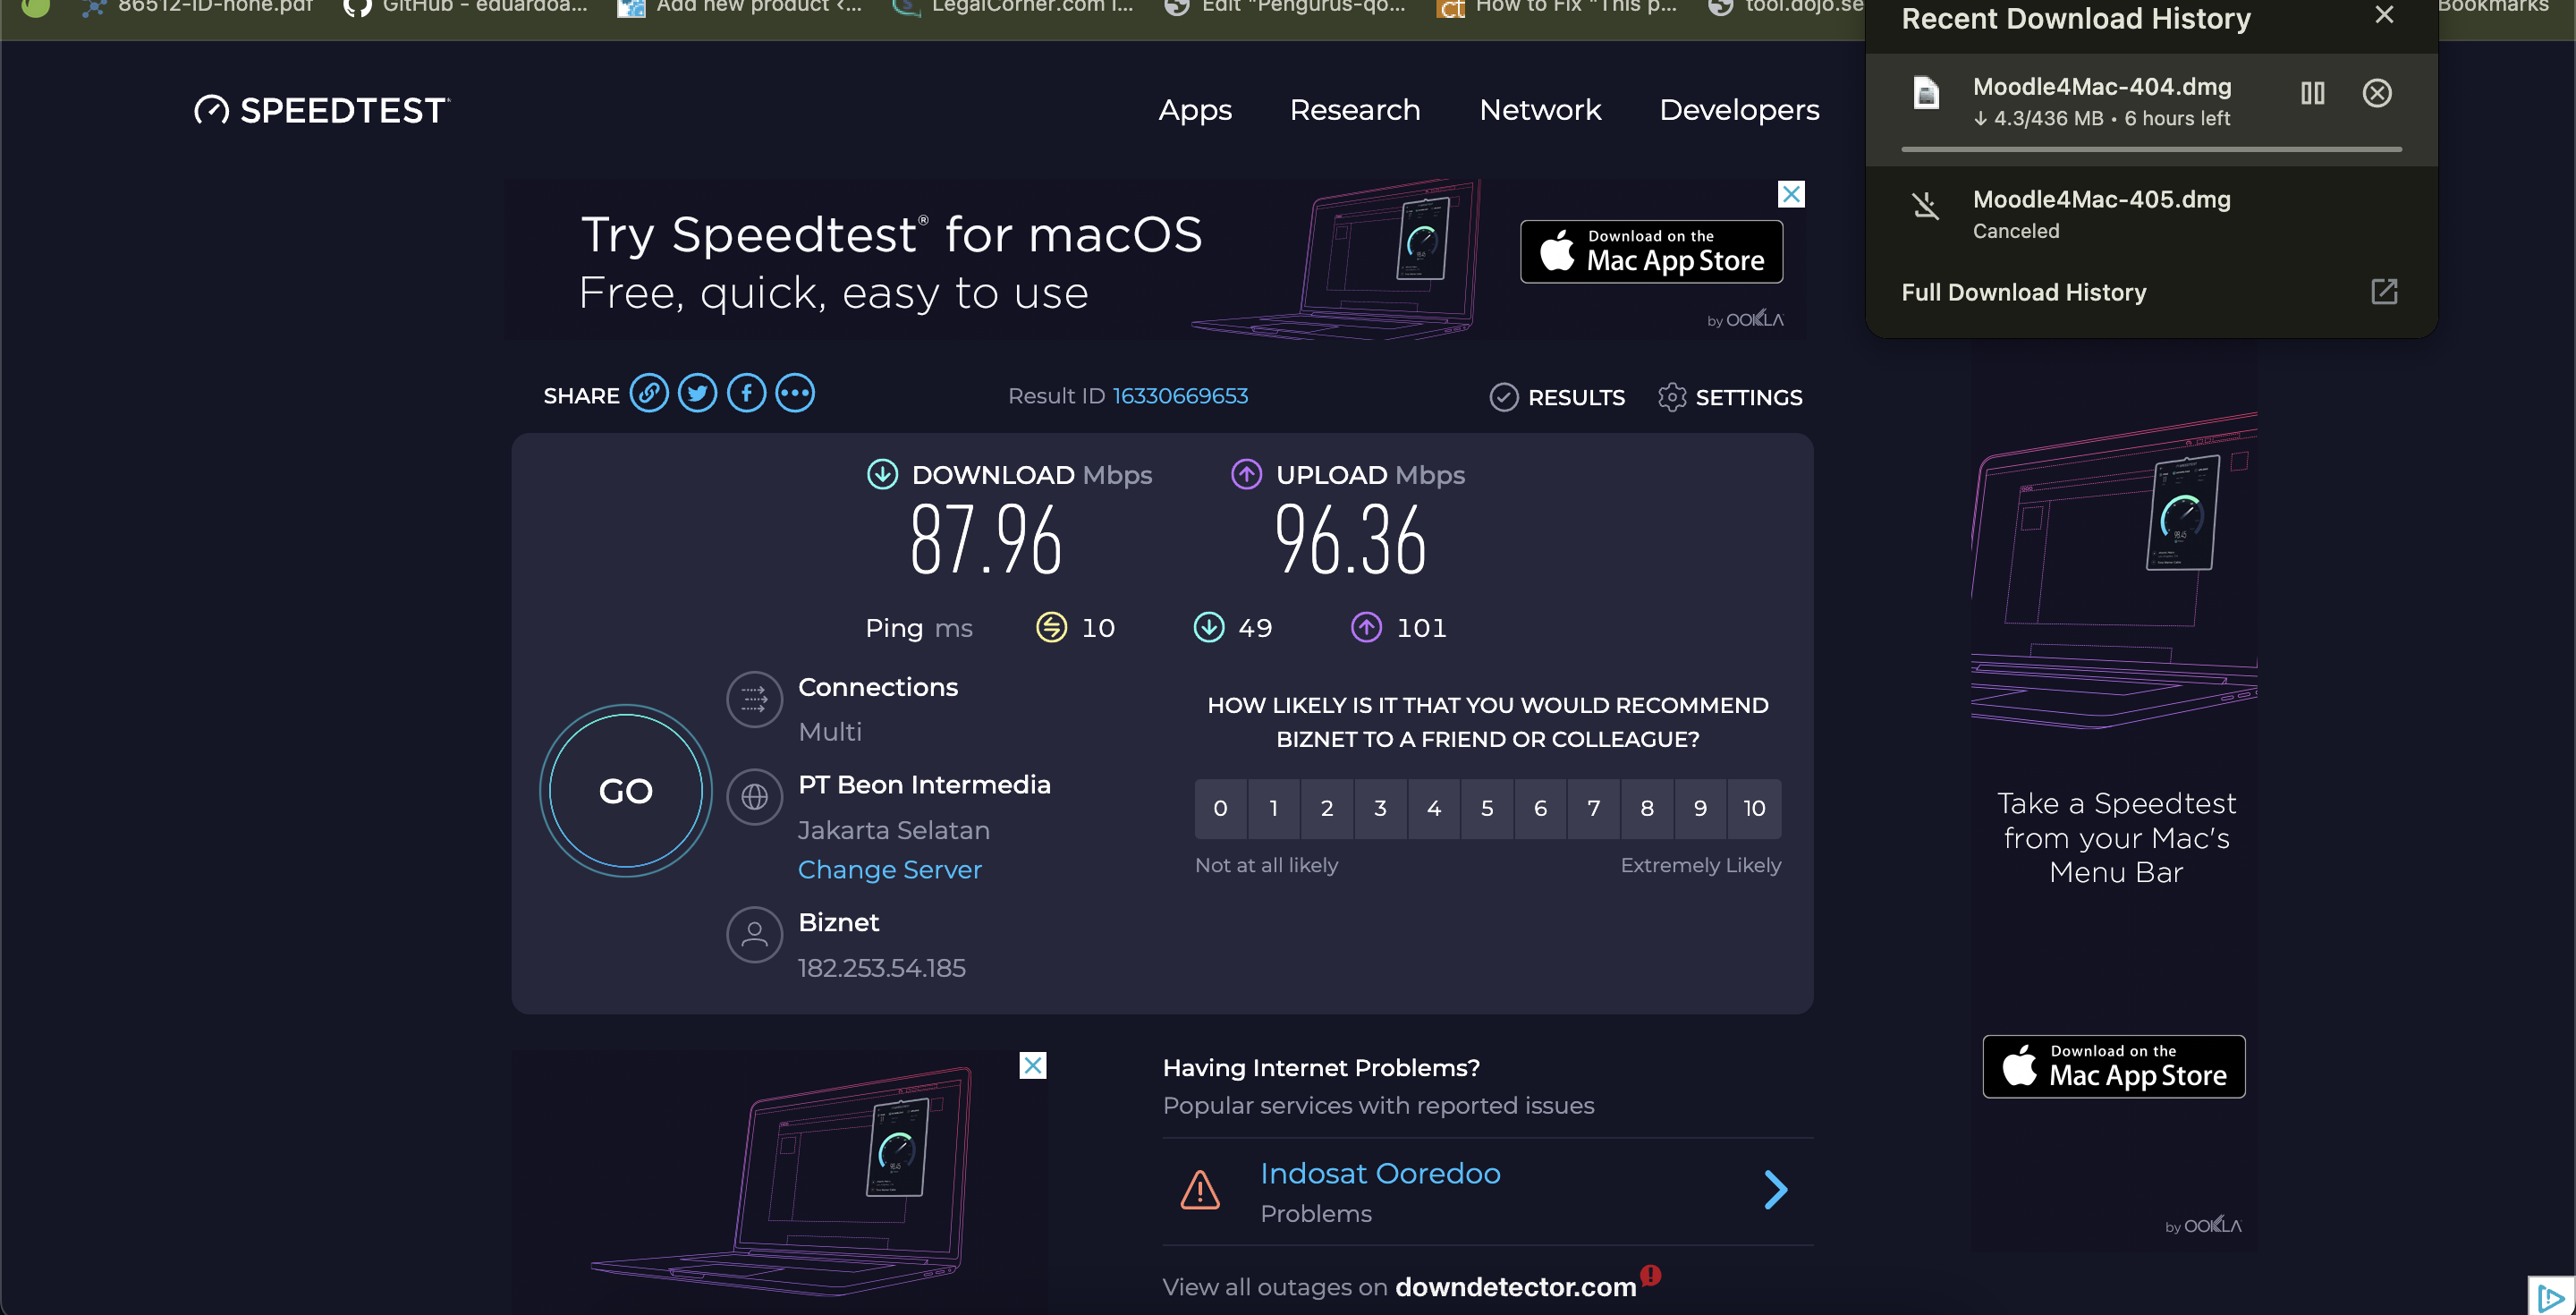This screenshot has height=1315, width=2576.
Task: Select rating 10 for Biznet recommendation
Action: click(1754, 808)
